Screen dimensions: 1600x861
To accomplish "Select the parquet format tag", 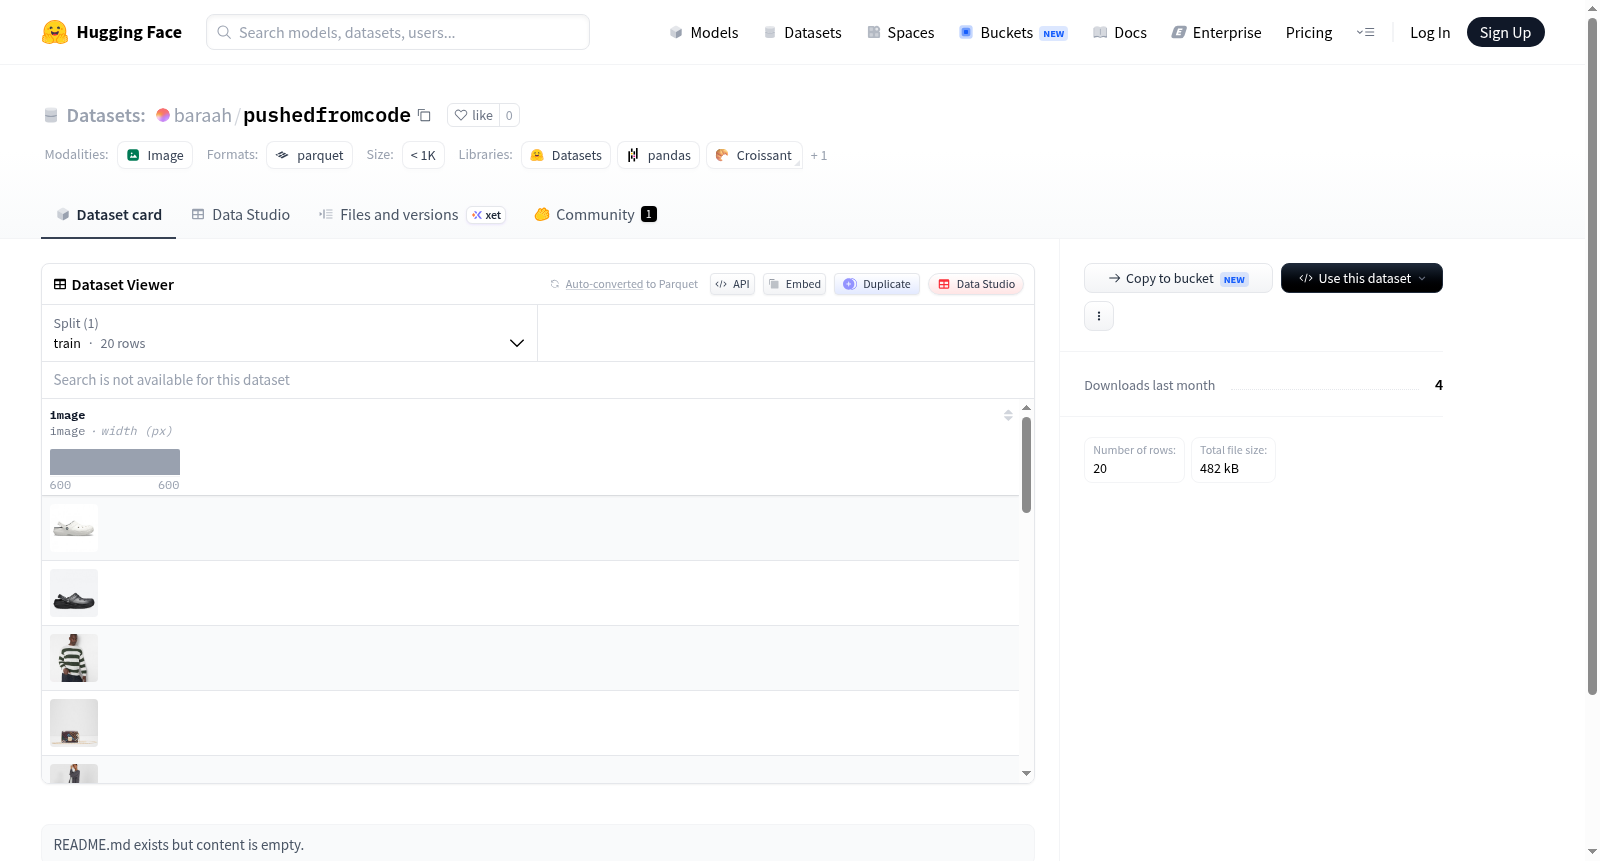I will [x=309, y=155].
